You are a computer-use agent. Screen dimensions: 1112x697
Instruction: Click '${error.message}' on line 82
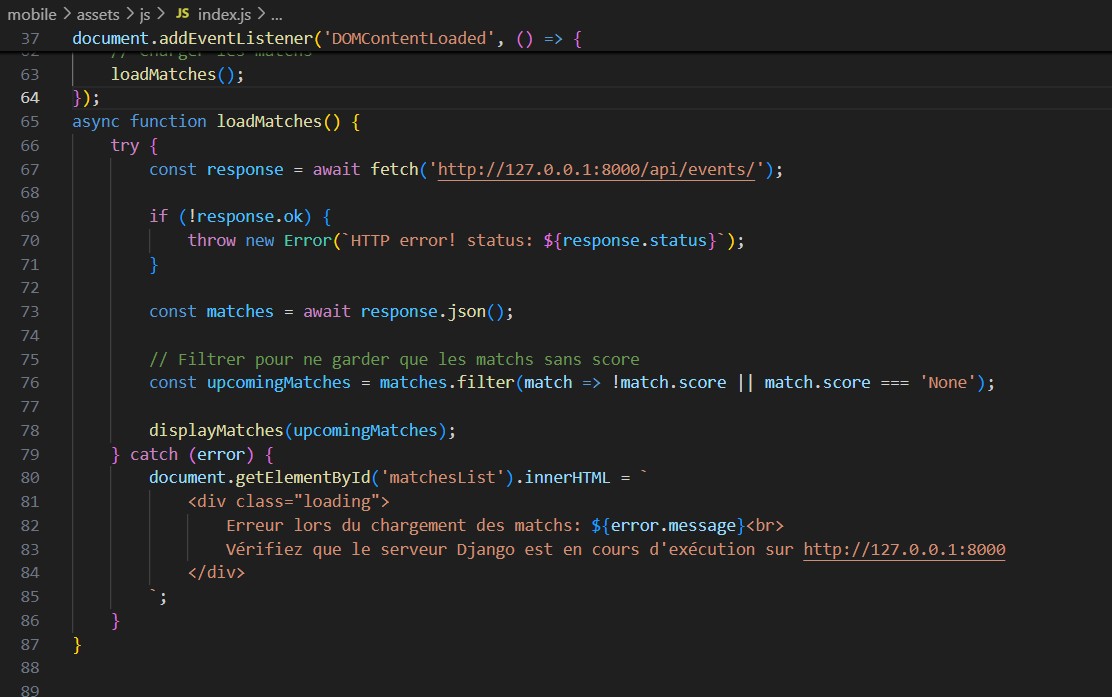[667, 526]
